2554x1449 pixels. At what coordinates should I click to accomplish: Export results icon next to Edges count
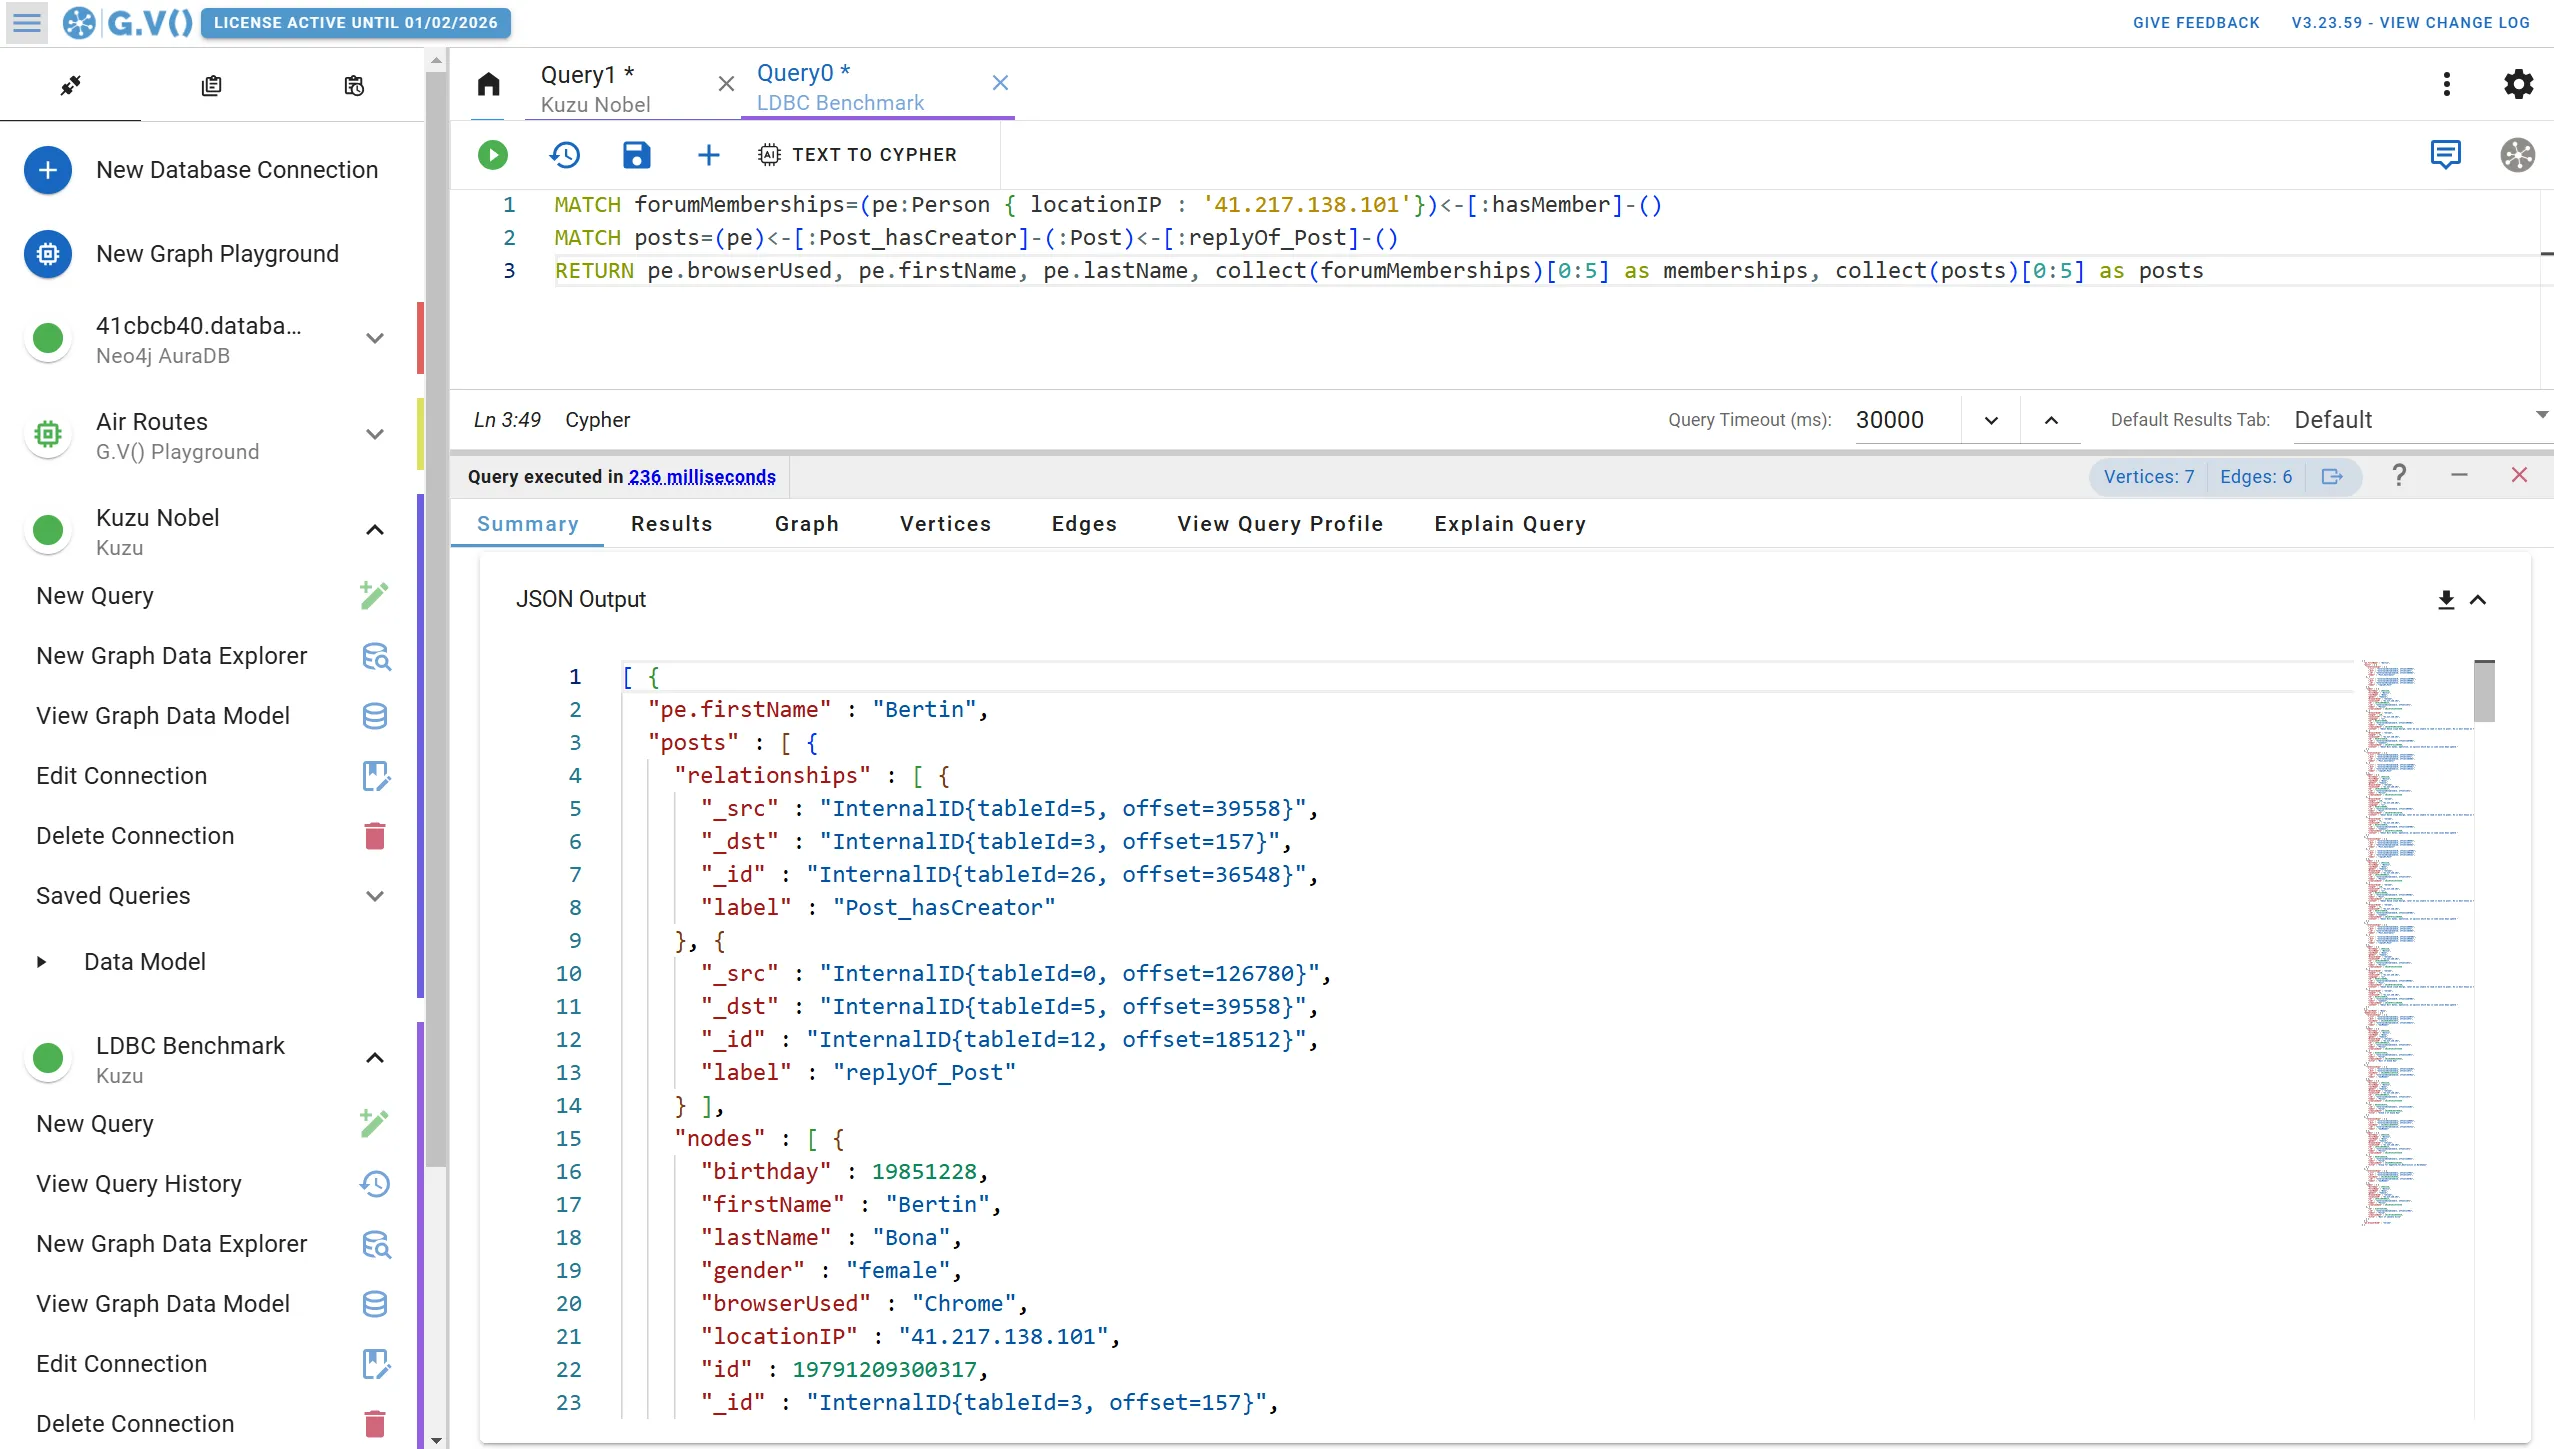[2332, 477]
